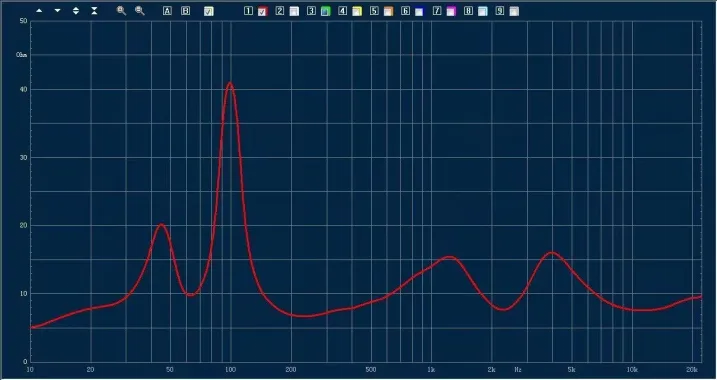
Task: Click the '200' frequency axis label
Action: [x=291, y=369]
